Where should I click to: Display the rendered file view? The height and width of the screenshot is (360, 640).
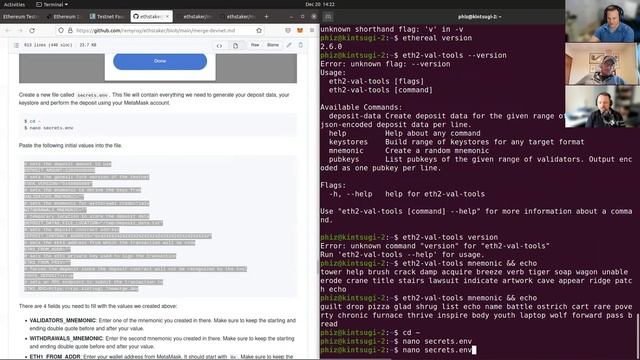(x=236, y=46)
